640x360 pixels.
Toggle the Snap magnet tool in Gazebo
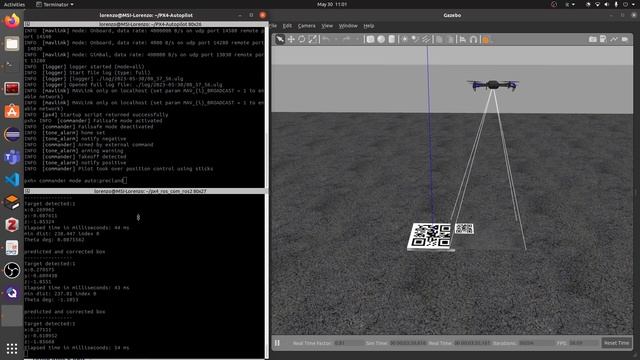click(473, 39)
